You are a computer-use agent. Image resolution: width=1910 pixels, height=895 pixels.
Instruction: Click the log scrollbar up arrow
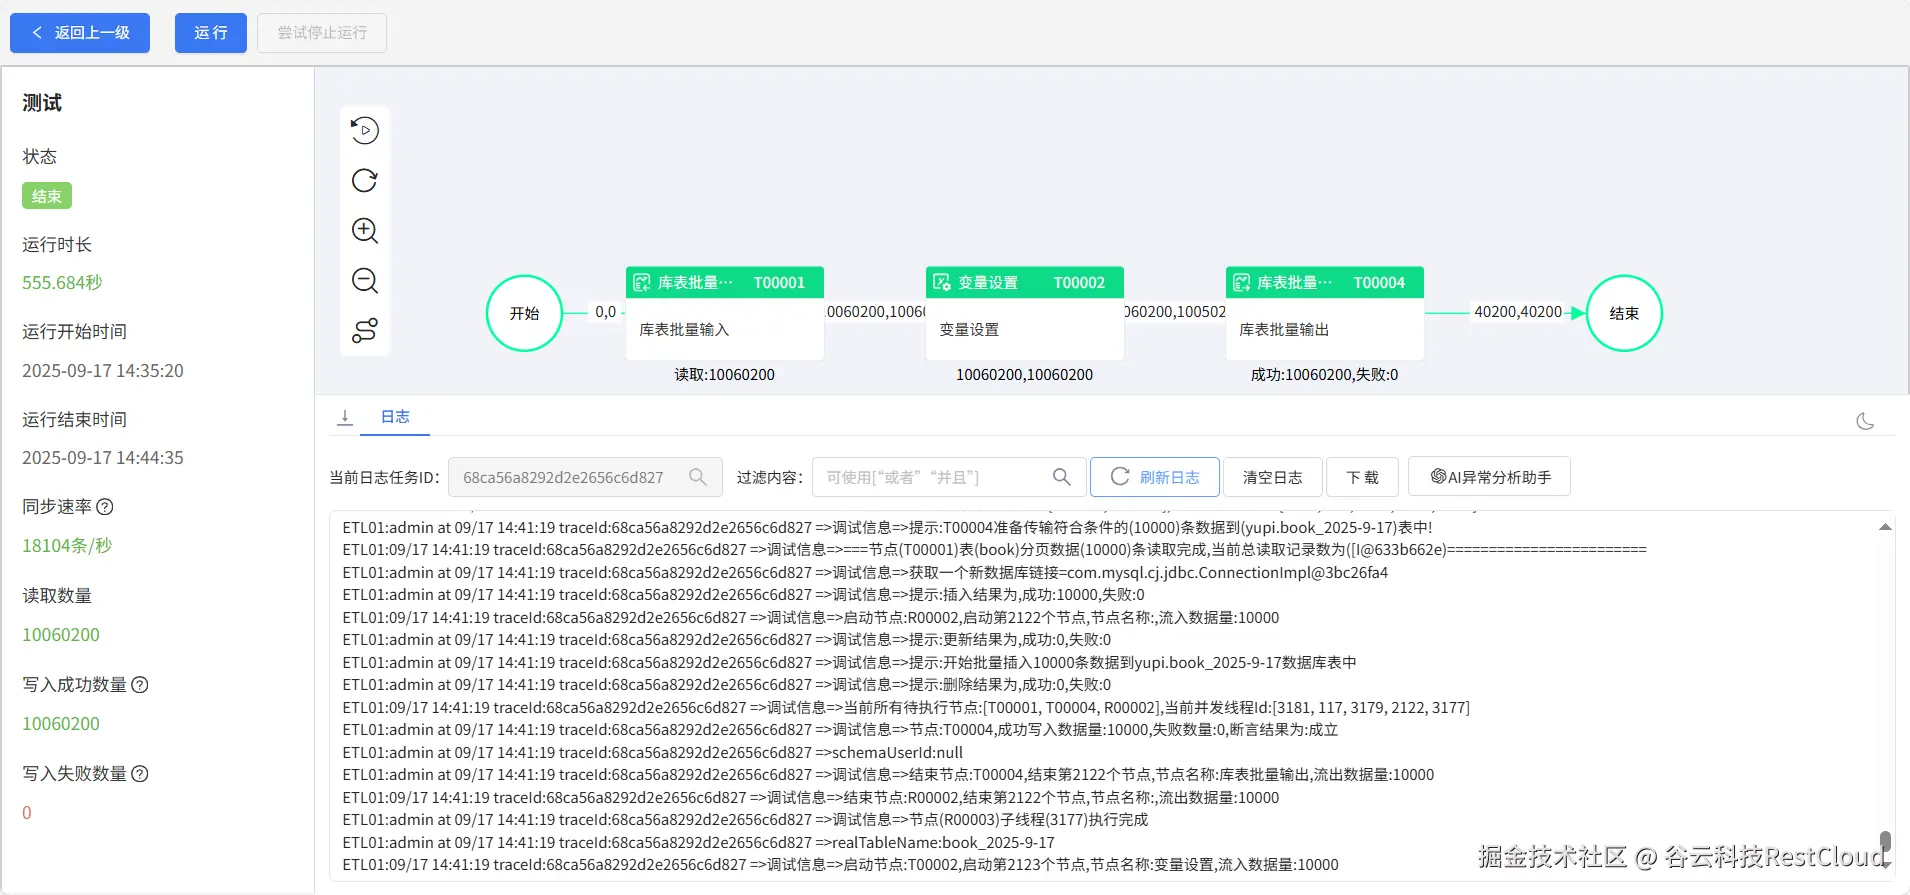(x=1885, y=527)
